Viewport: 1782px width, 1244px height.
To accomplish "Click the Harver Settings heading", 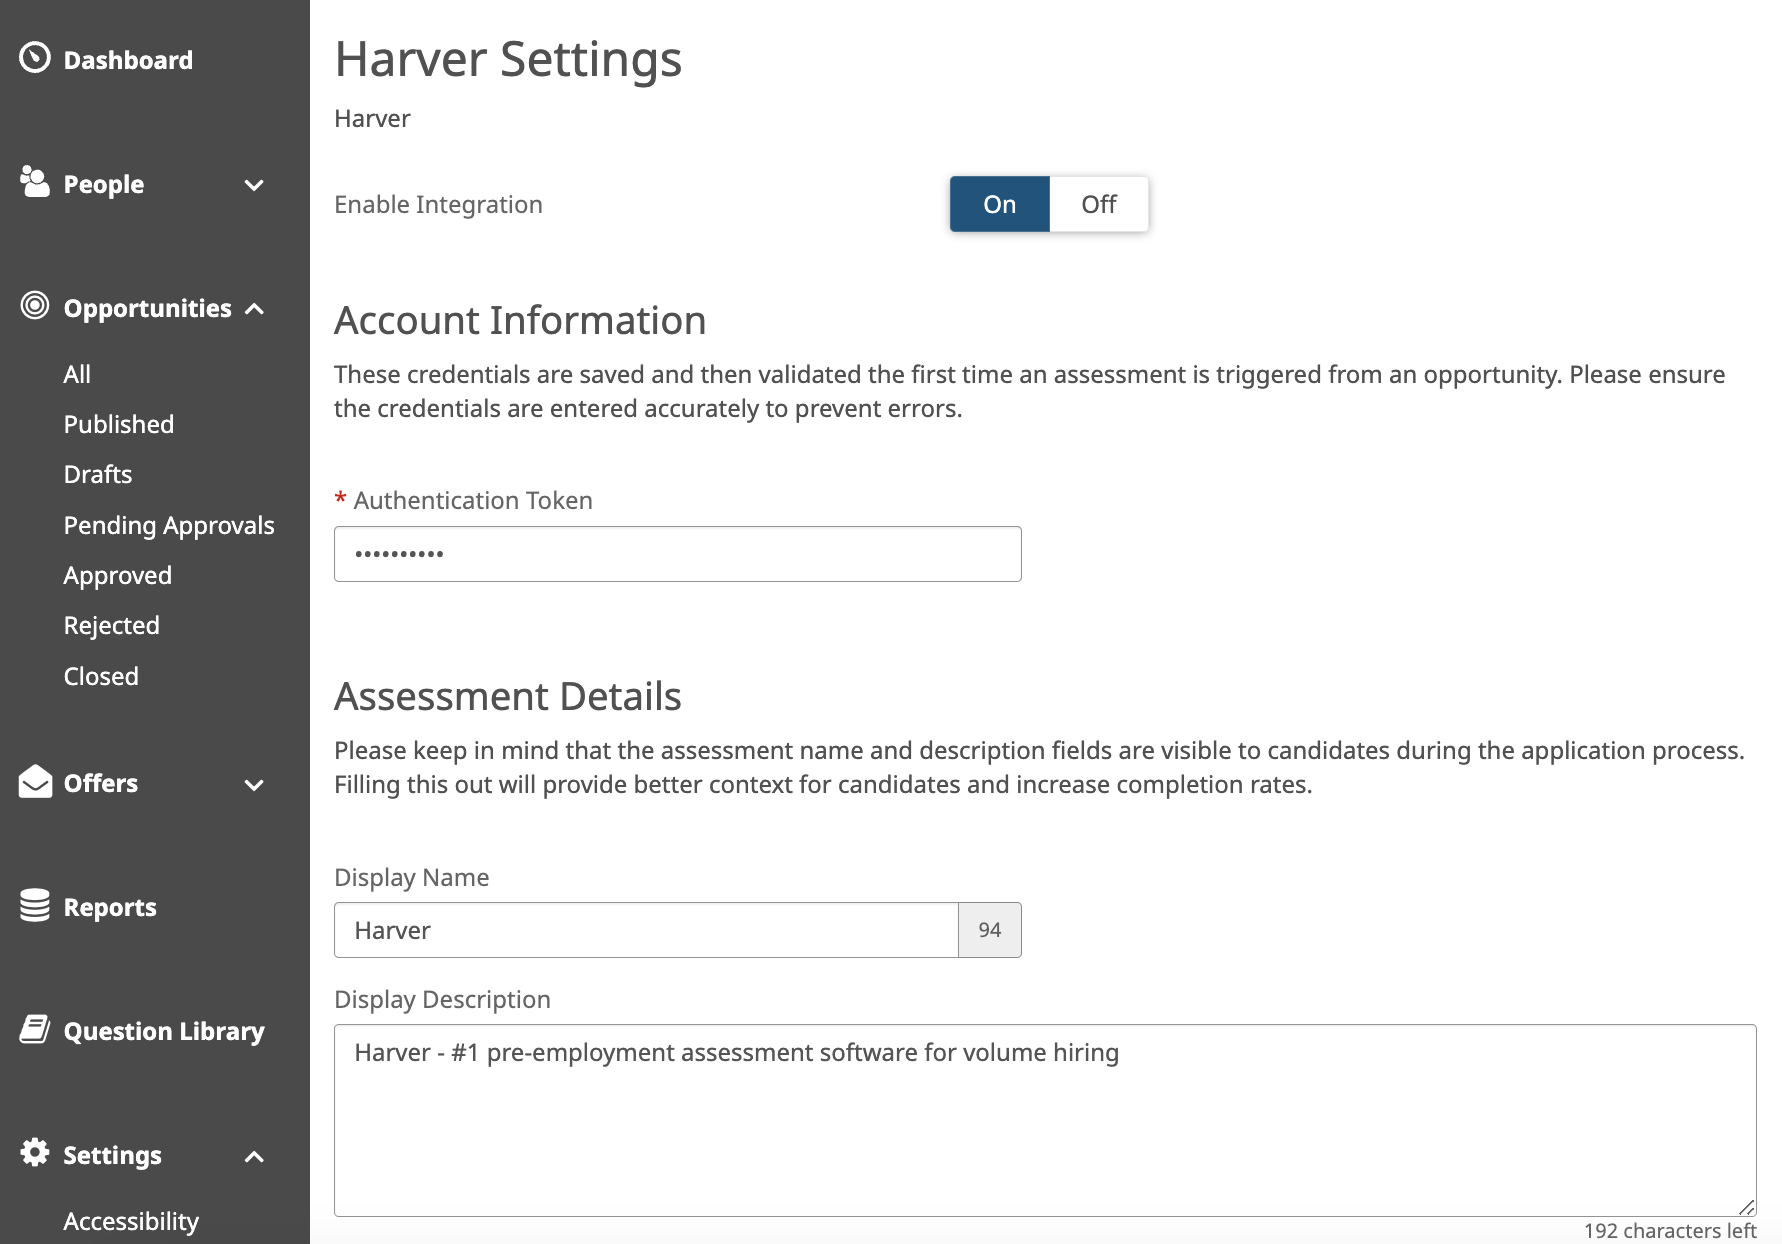I will click(x=508, y=59).
